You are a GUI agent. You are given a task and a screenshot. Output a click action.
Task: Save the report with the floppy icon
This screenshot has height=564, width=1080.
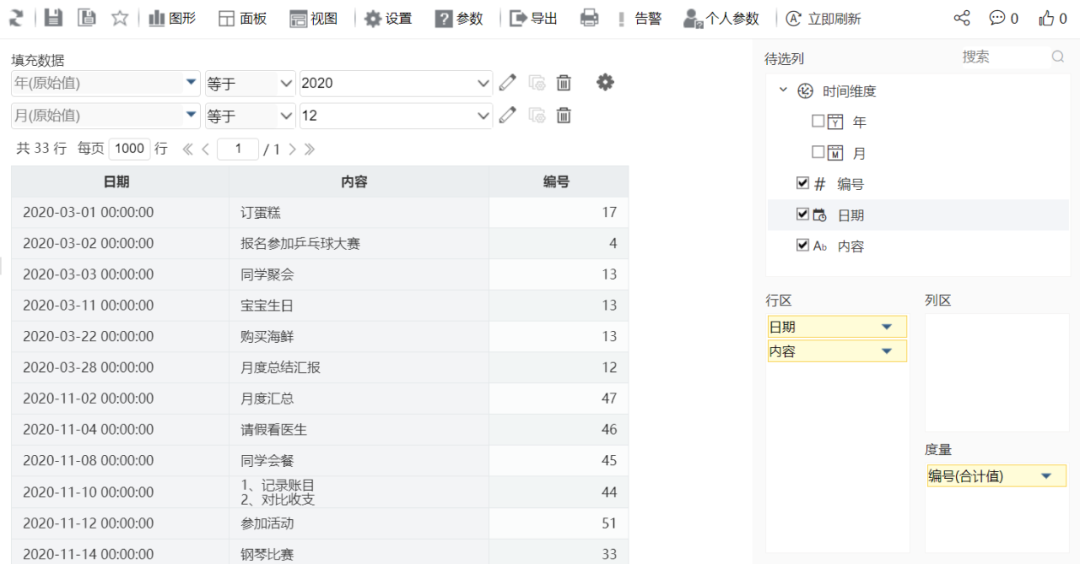(x=53, y=18)
